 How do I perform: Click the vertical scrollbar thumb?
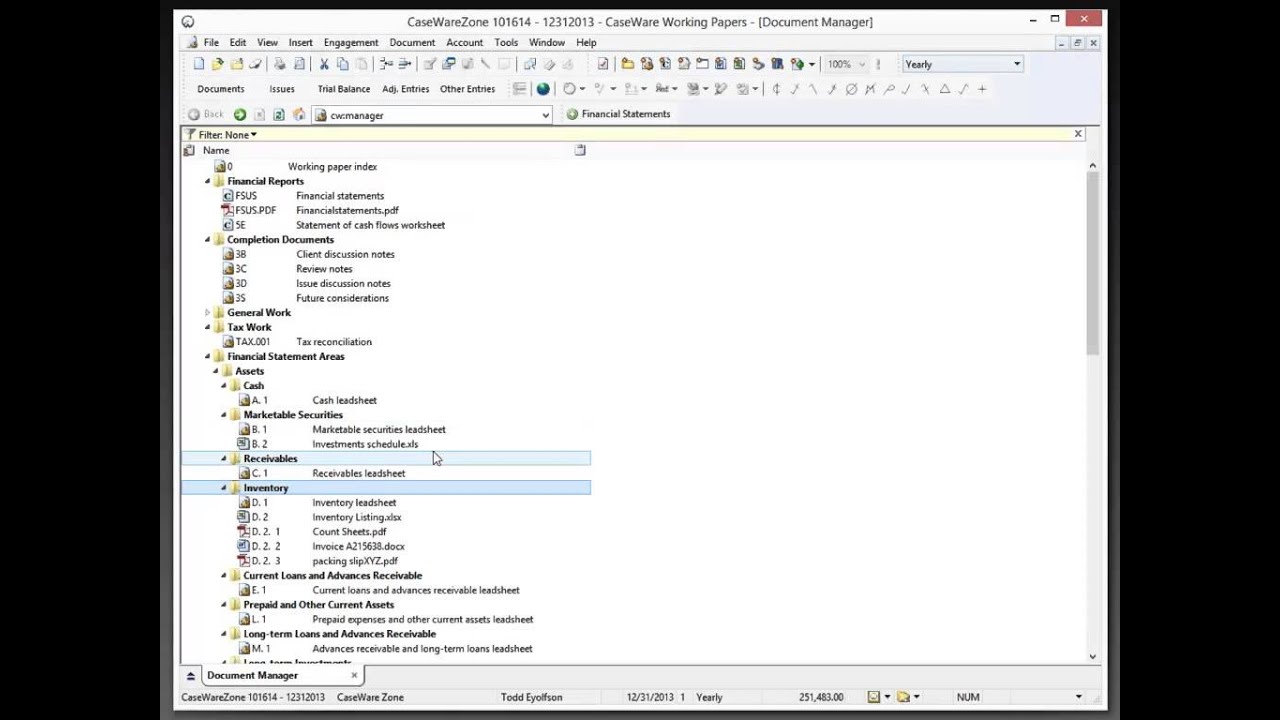[1092, 262]
